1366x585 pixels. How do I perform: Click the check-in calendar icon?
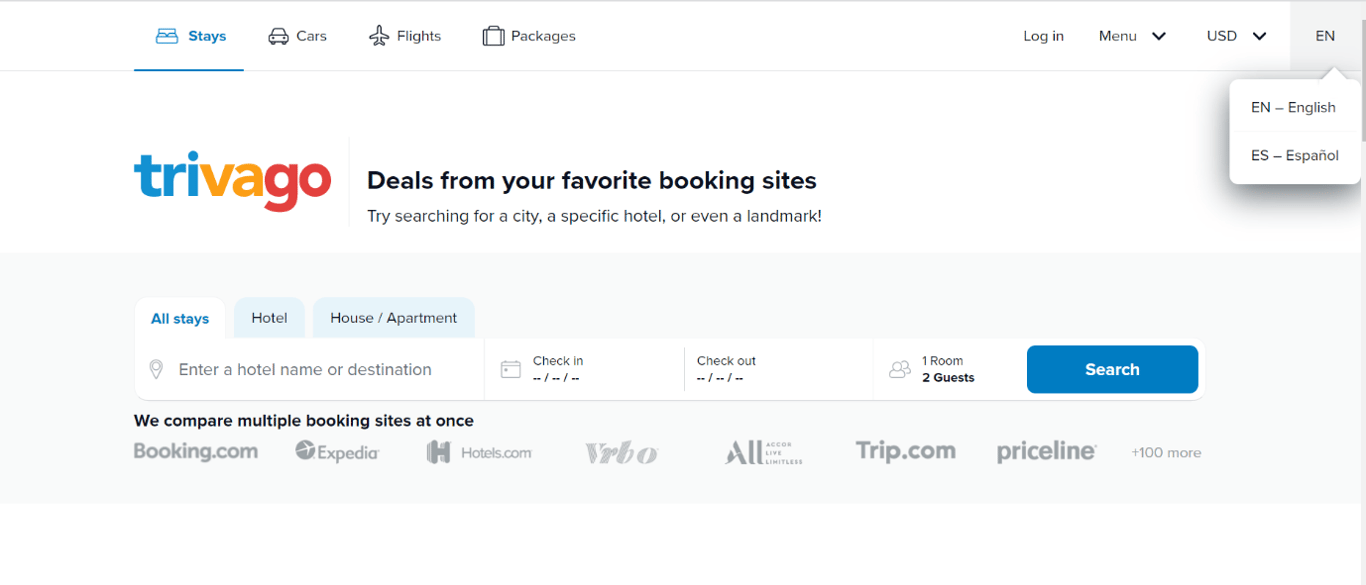point(510,370)
